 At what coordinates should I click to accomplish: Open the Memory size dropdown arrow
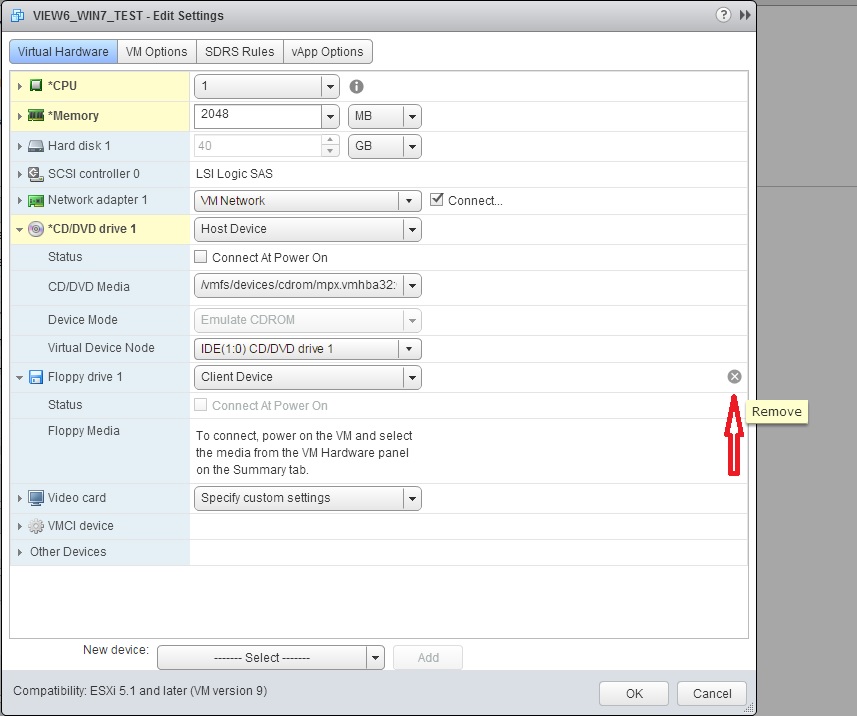(x=330, y=116)
